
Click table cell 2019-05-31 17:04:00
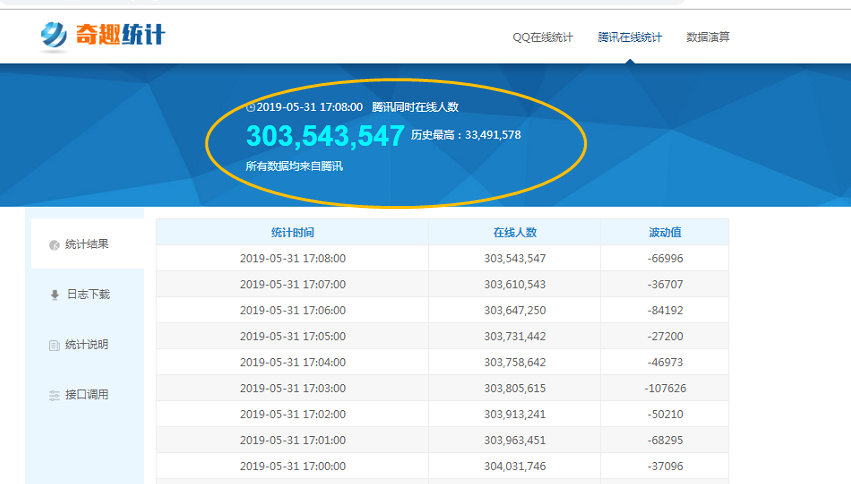tap(293, 362)
